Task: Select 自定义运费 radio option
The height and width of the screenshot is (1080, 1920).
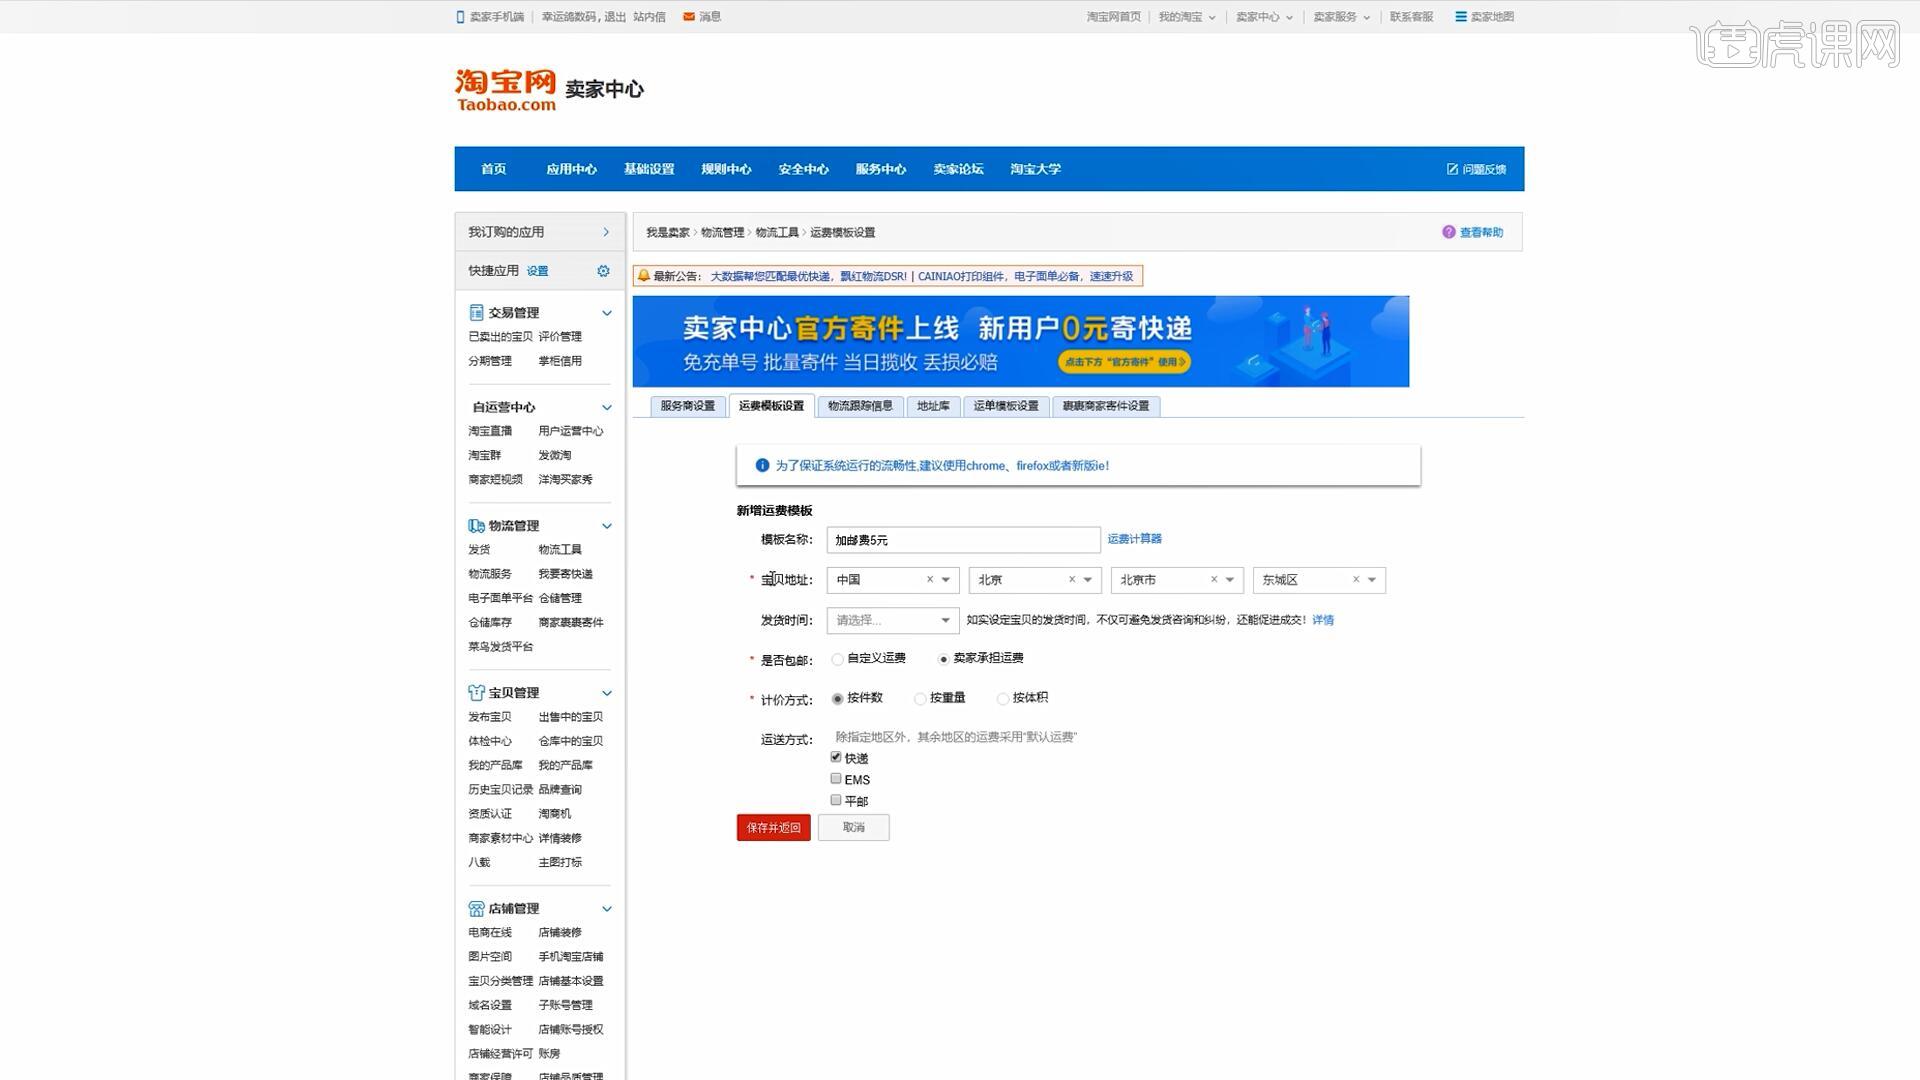Action: 837,660
